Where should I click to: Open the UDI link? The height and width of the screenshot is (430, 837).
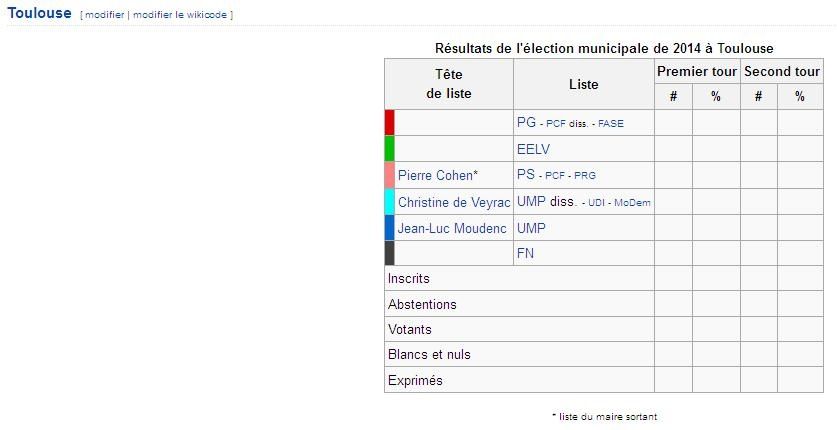596,203
